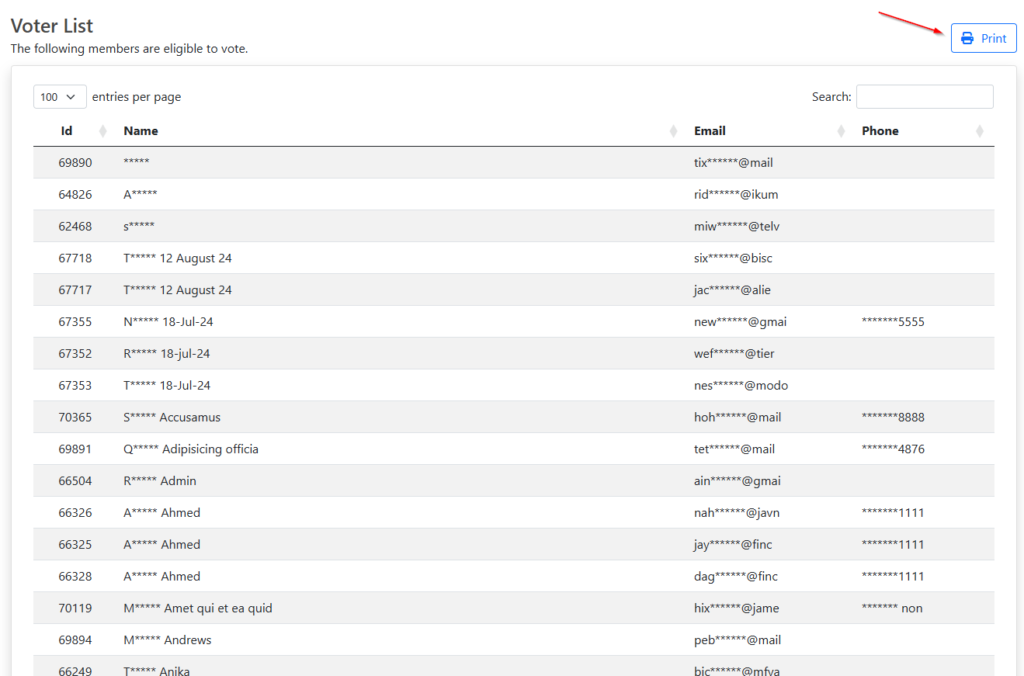1024x676 pixels.
Task: Click the Voter List heading
Action: coord(52,26)
